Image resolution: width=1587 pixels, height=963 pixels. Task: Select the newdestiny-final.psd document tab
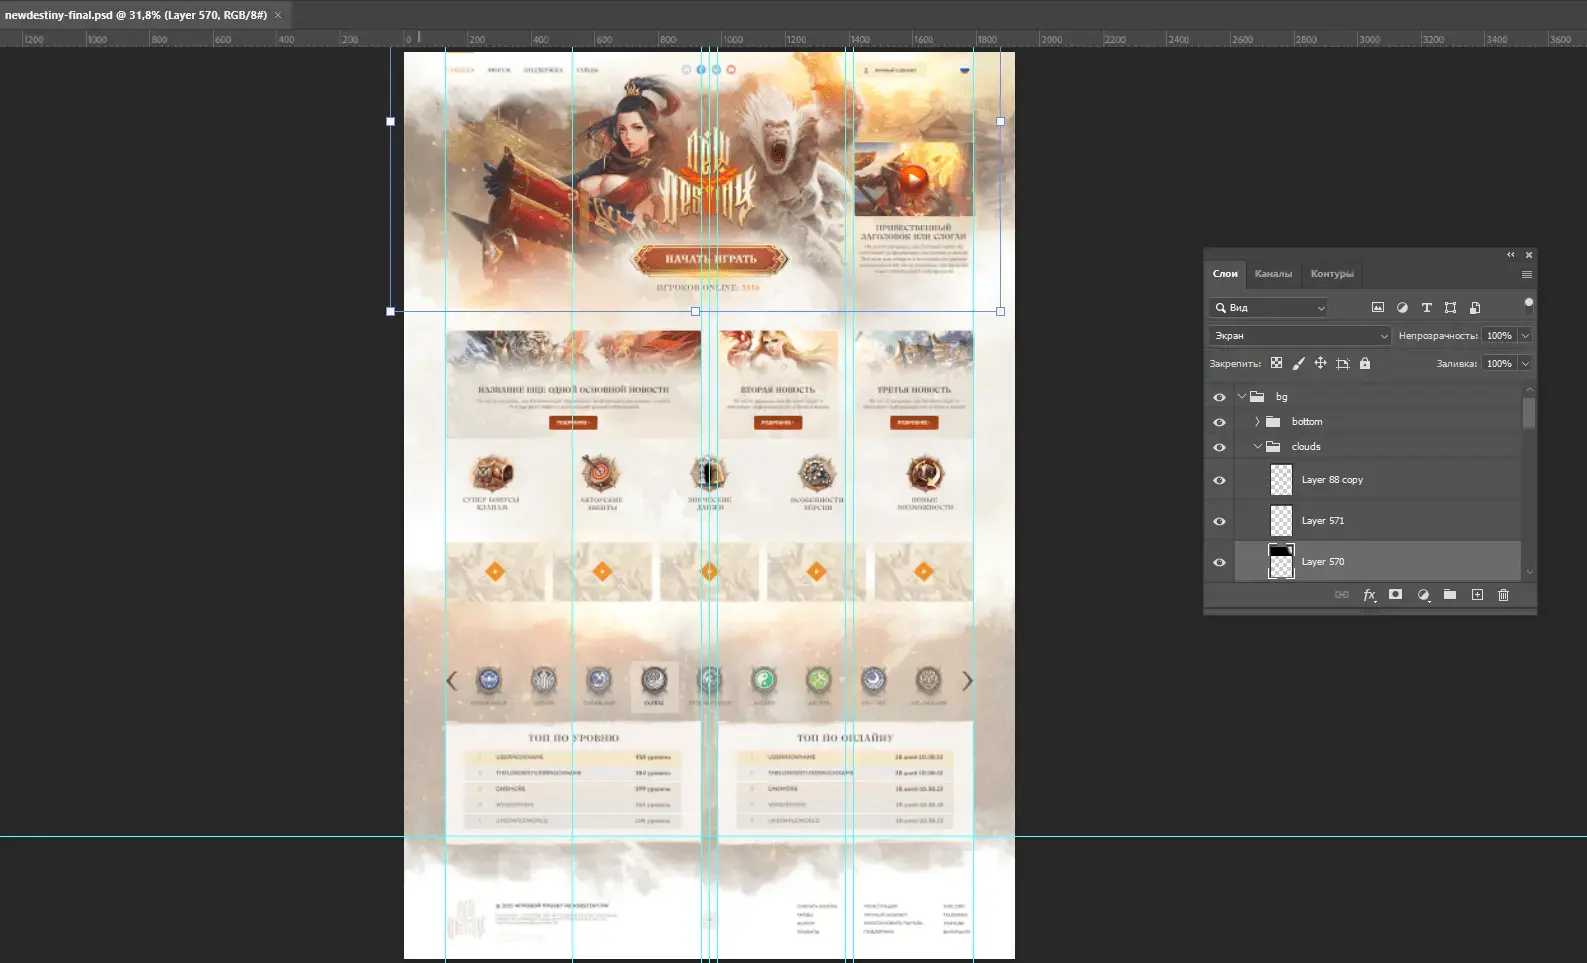pyautogui.click(x=136, y=15)
